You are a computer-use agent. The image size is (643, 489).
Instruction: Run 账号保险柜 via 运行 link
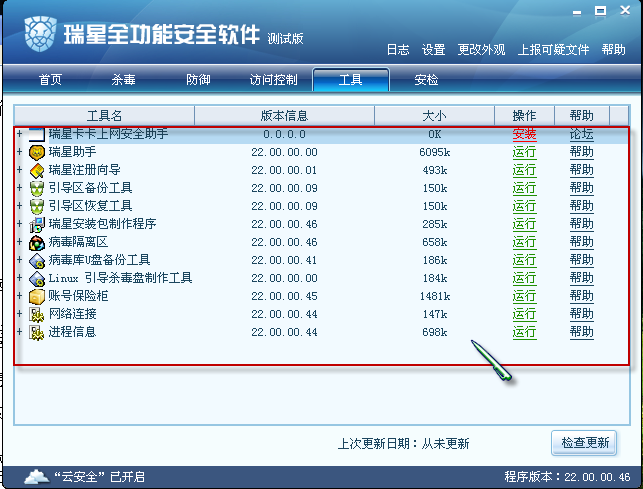point(524,296)
